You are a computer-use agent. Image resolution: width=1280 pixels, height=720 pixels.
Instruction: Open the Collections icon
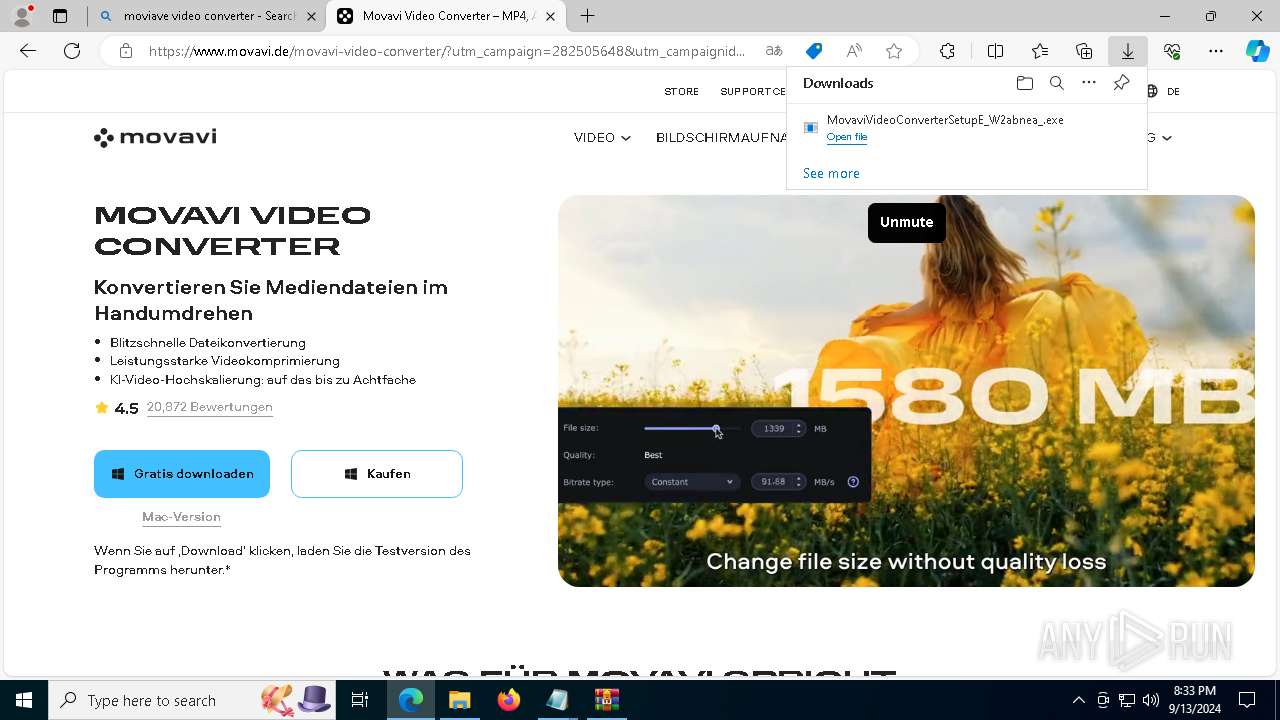click(x=1084, y=51)
